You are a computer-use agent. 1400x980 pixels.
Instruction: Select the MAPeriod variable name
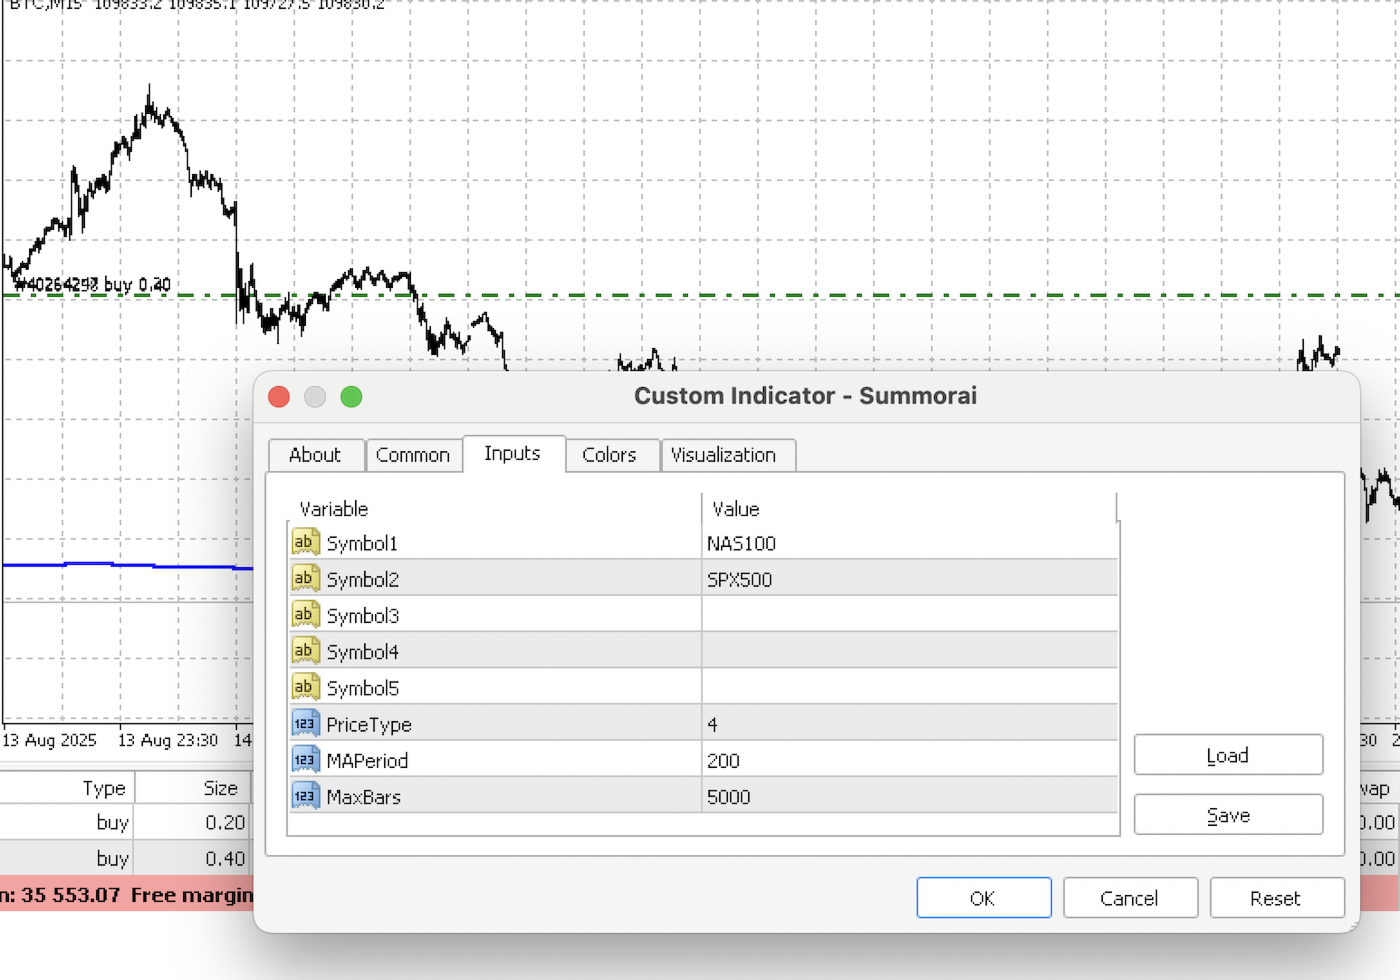pos(367,761)
